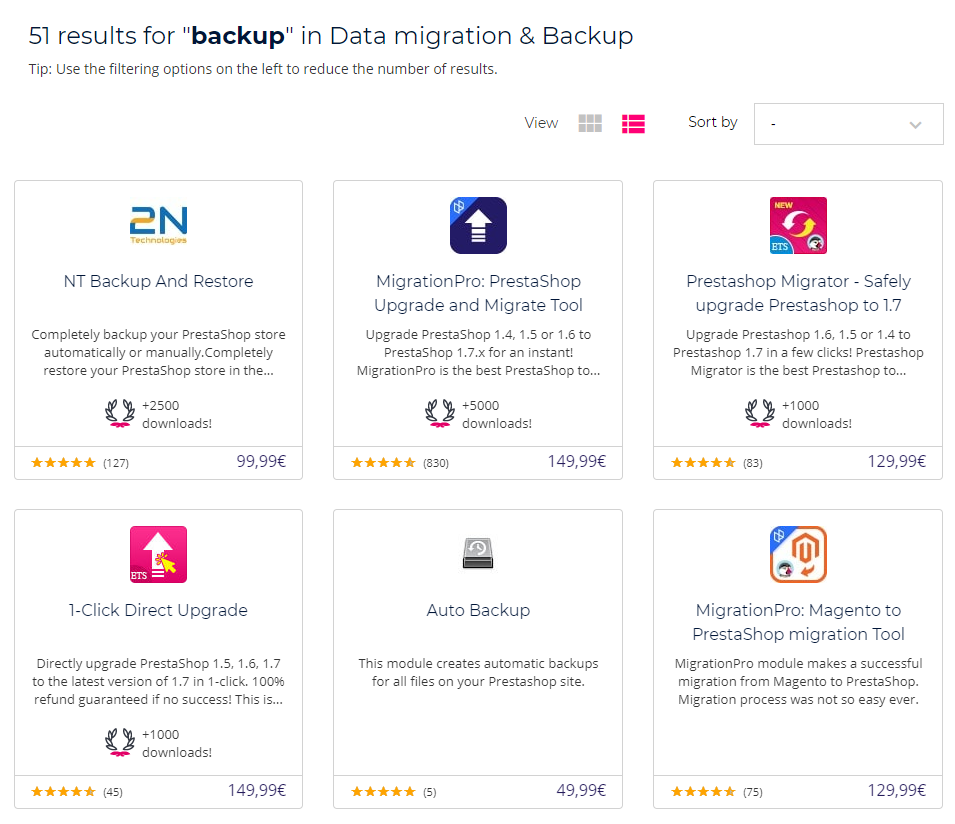Viewport: 955px width, 824px height.
Task: Click the +5000 downloads laurel badge
Action: pos(440,414)
